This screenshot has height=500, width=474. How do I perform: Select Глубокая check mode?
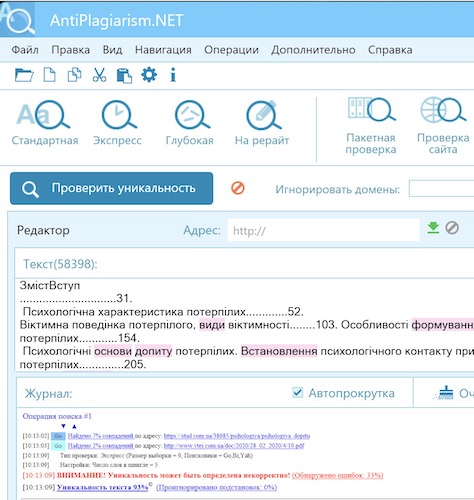pyautogui.click(x=190, y=124)
